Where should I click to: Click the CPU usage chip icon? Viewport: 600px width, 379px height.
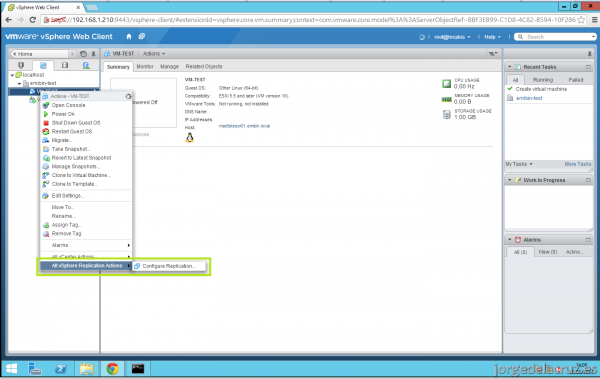[x=447, y=83]
